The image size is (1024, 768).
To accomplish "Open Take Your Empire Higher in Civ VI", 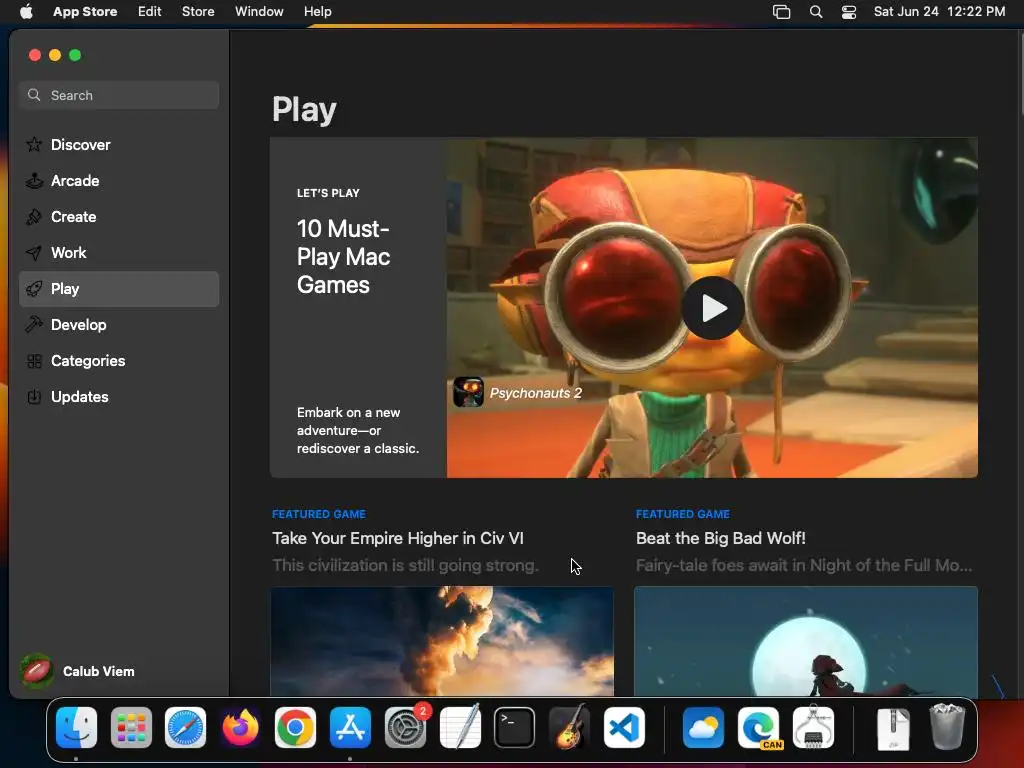I will 398,538.
